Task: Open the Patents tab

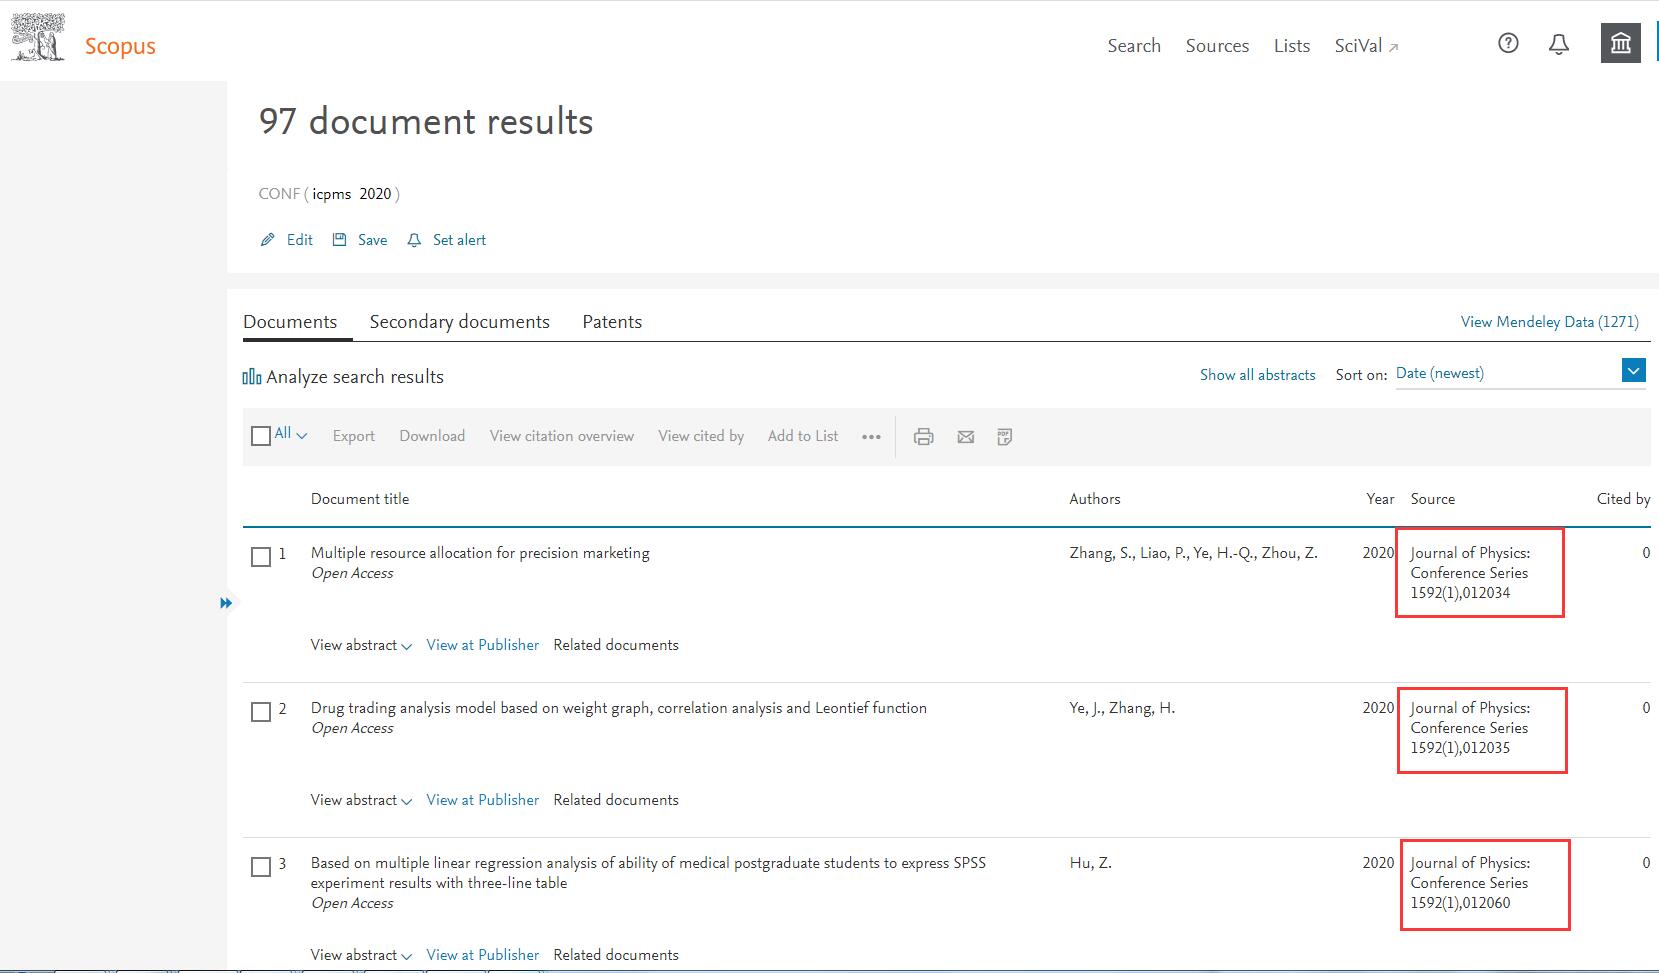Action: click(612, 322)
